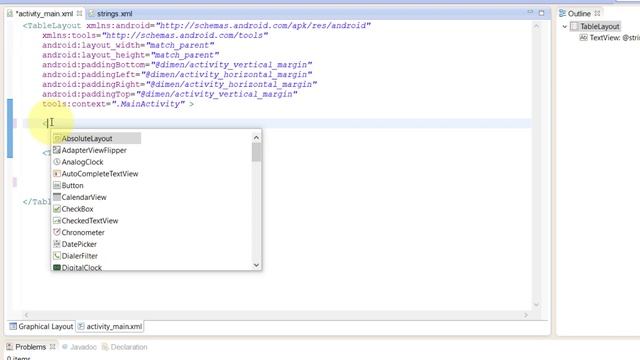Click the horizontal scrollbar left arrow

[27, 315]
